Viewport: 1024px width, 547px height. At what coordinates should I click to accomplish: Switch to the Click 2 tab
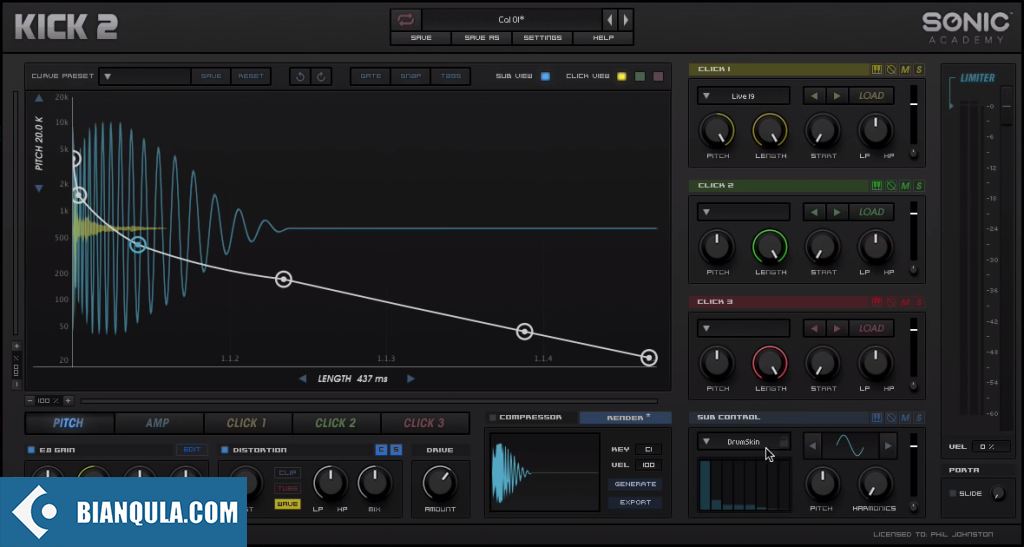click(336, 423)
